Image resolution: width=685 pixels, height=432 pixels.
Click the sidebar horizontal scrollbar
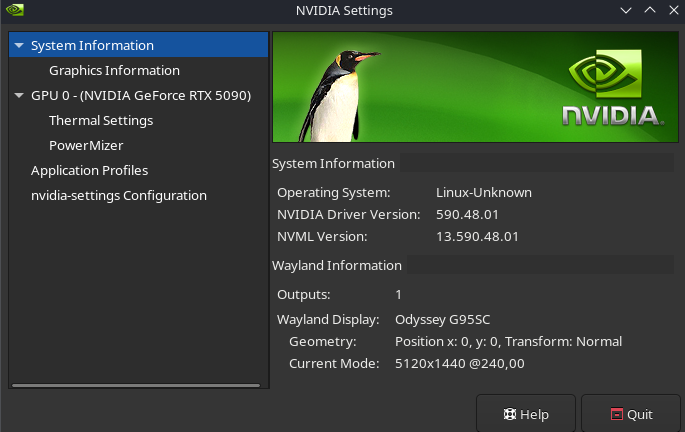click(x=136, y=385)
